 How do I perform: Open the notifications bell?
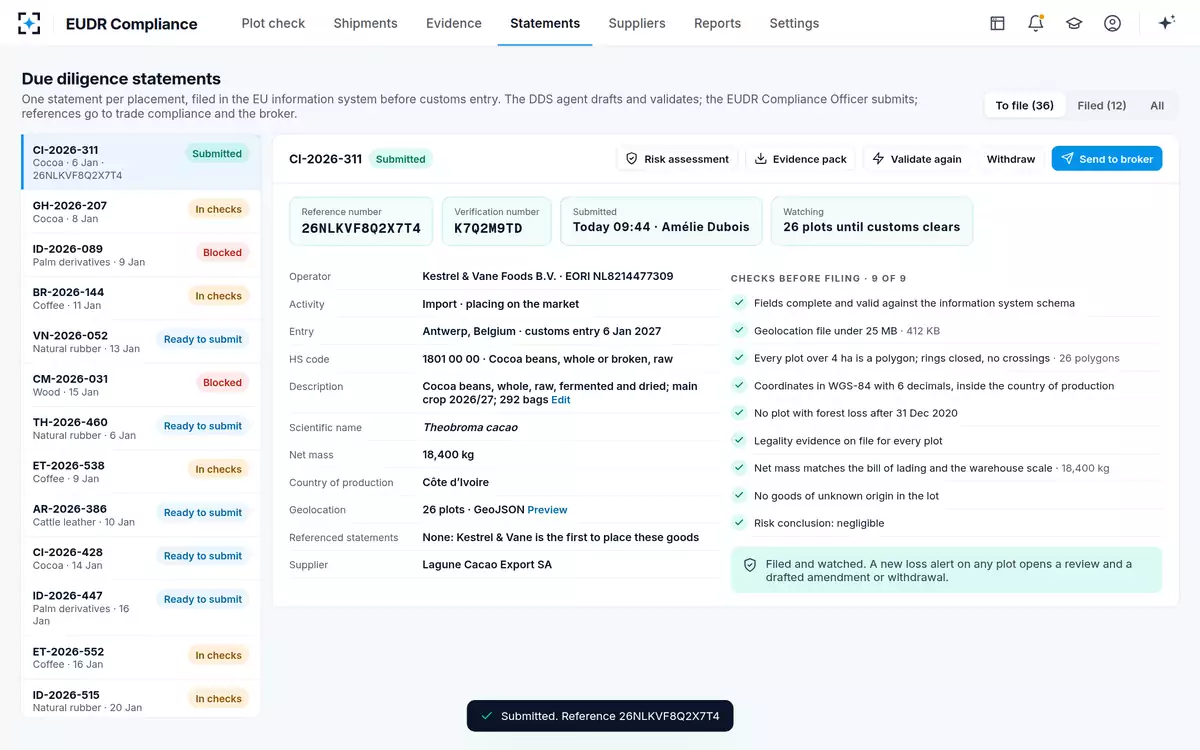(1036, 23)
